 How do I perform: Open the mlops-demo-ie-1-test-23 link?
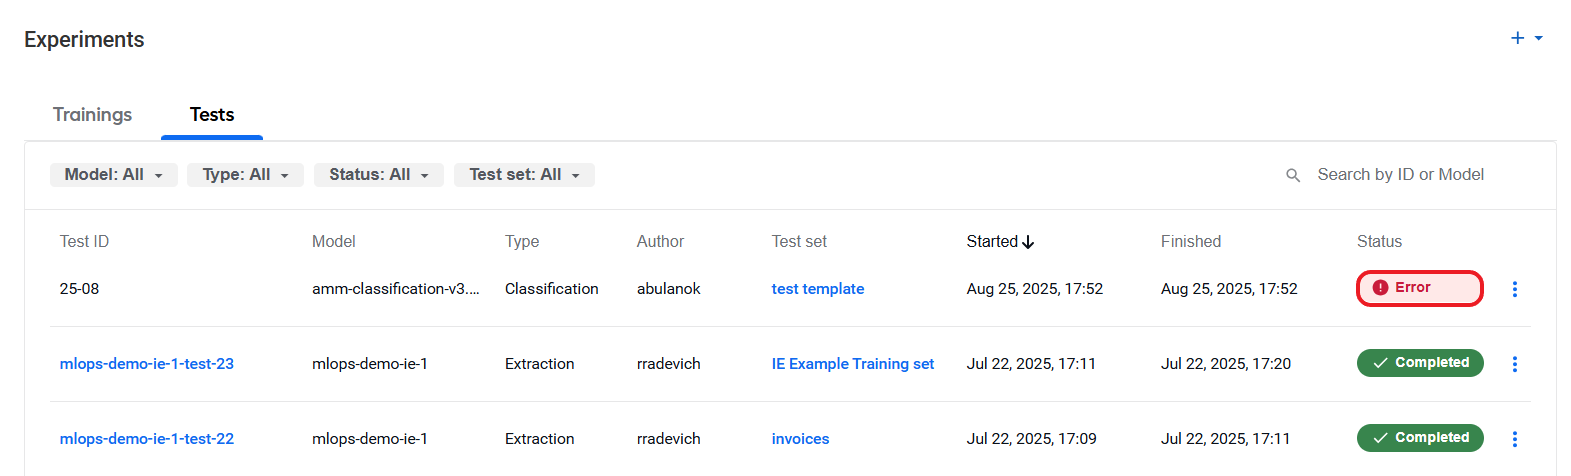coord(147,364)
